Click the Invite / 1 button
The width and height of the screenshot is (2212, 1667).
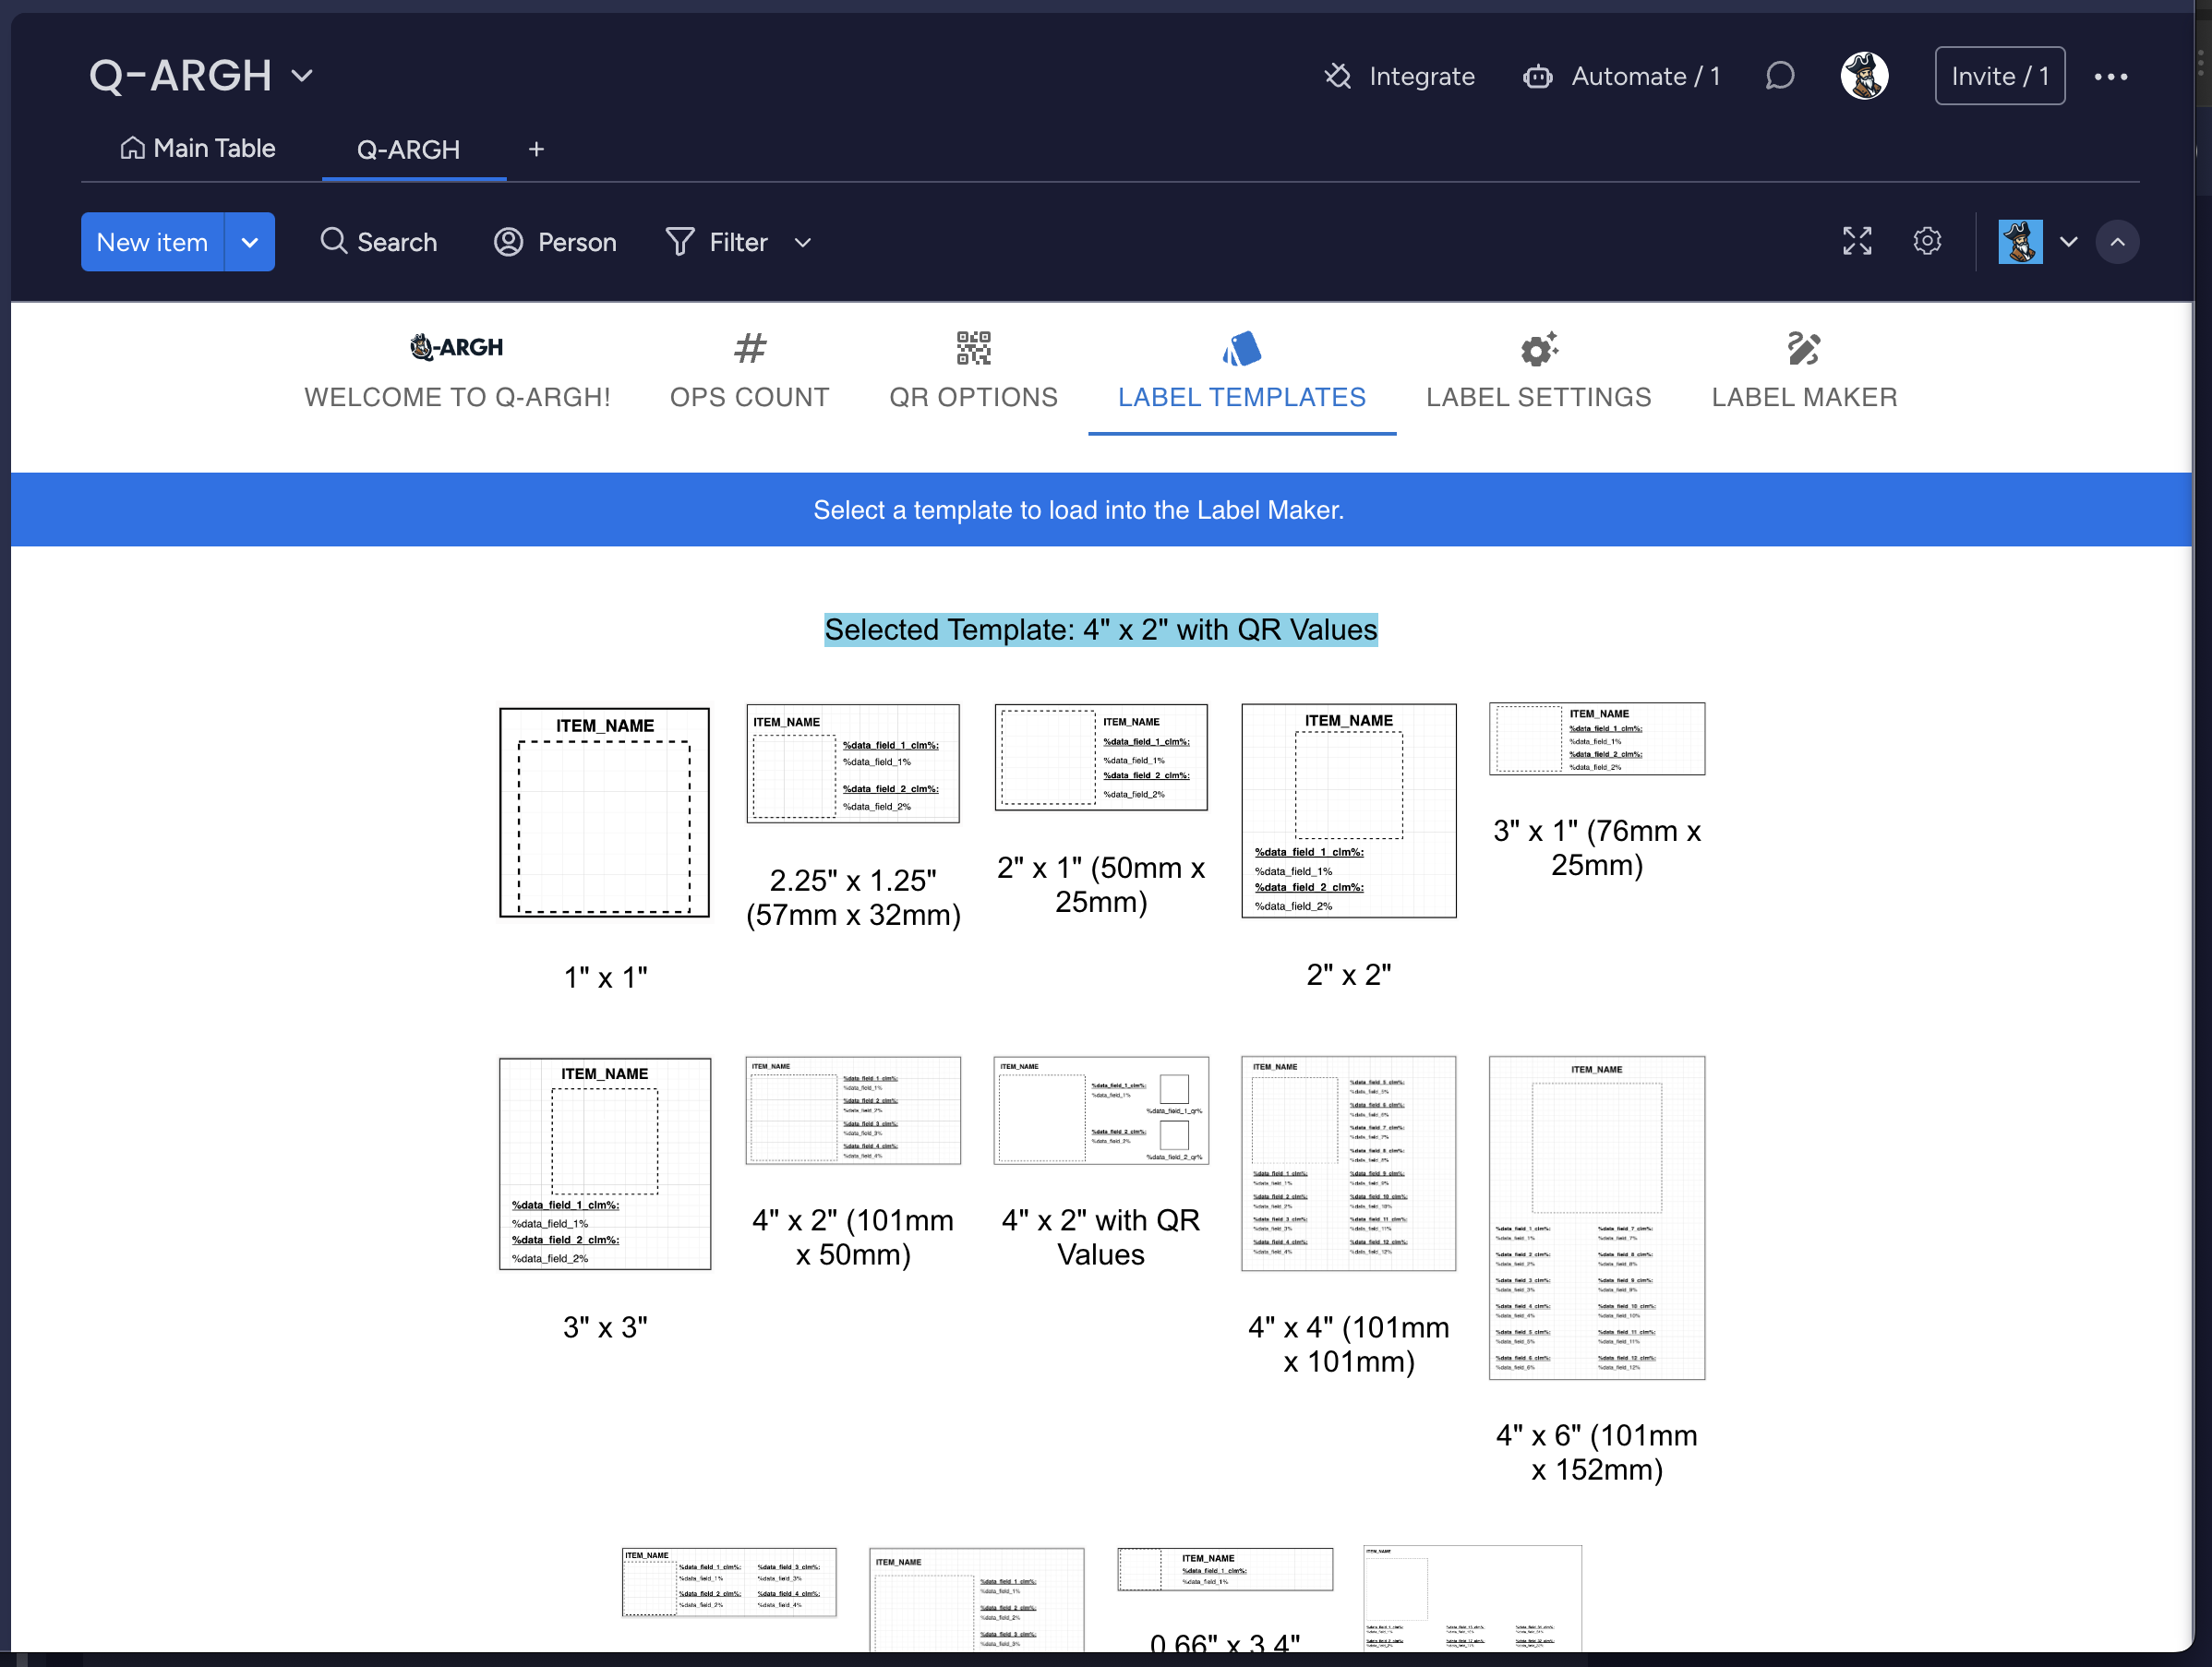click(1999, 76)
